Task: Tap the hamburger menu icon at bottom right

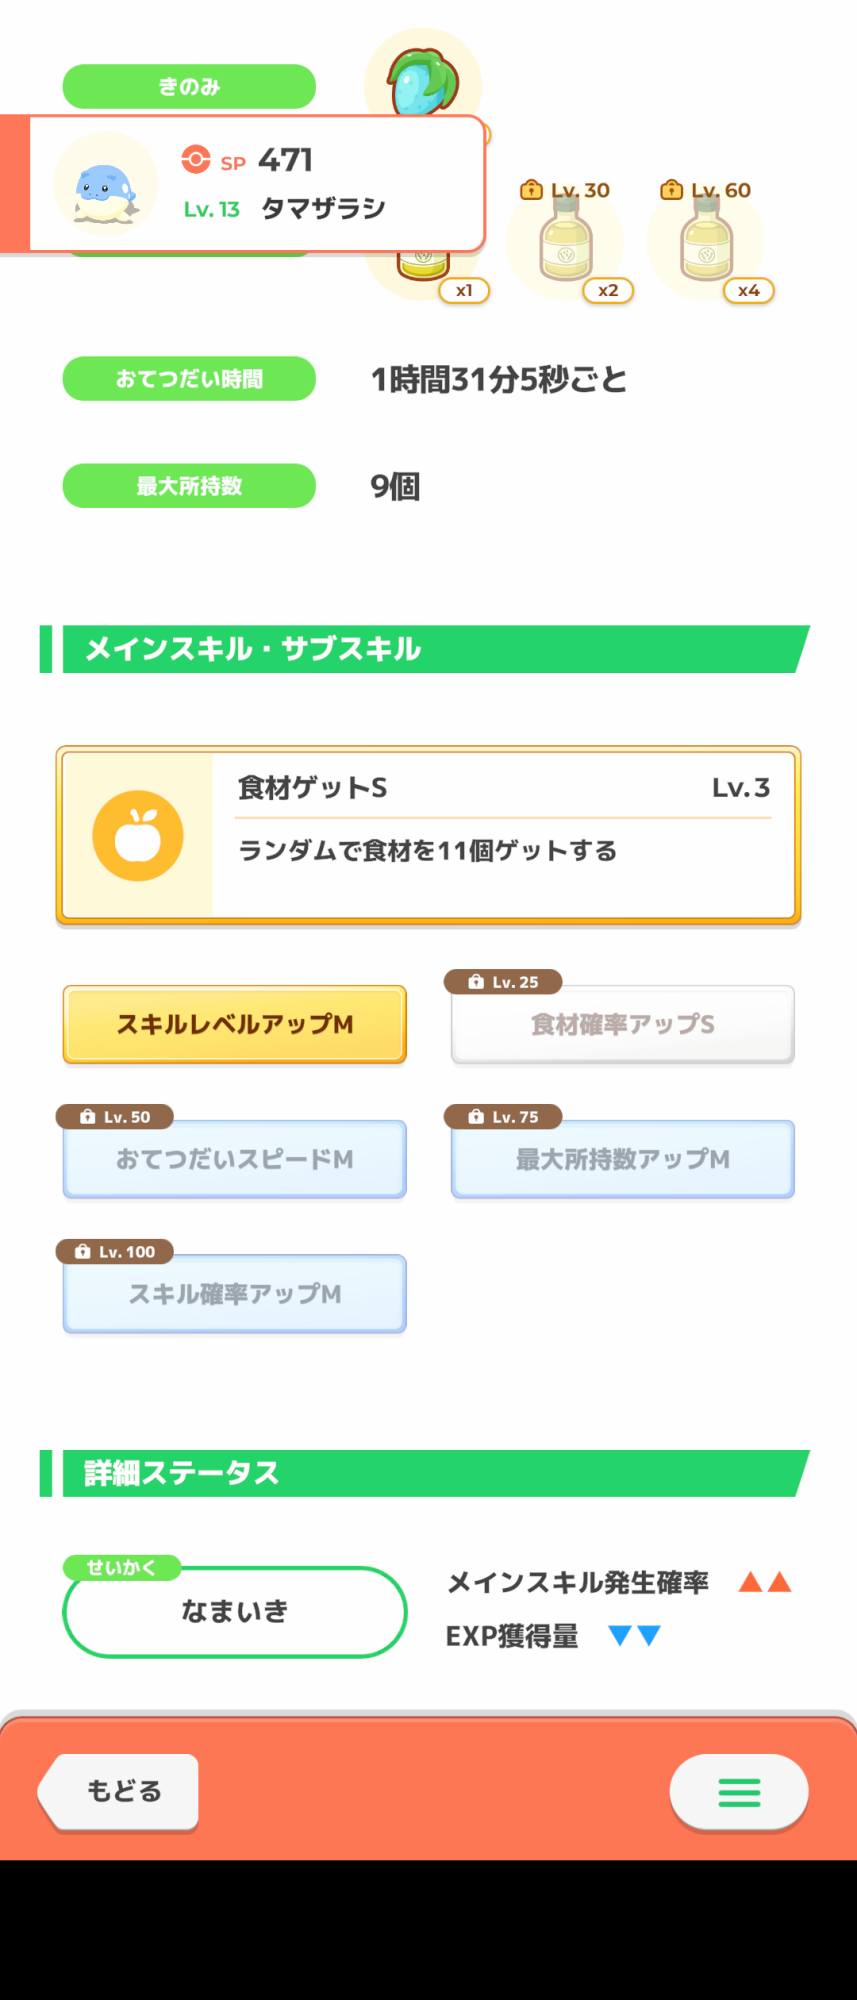Action: [x=739, y=1792]
